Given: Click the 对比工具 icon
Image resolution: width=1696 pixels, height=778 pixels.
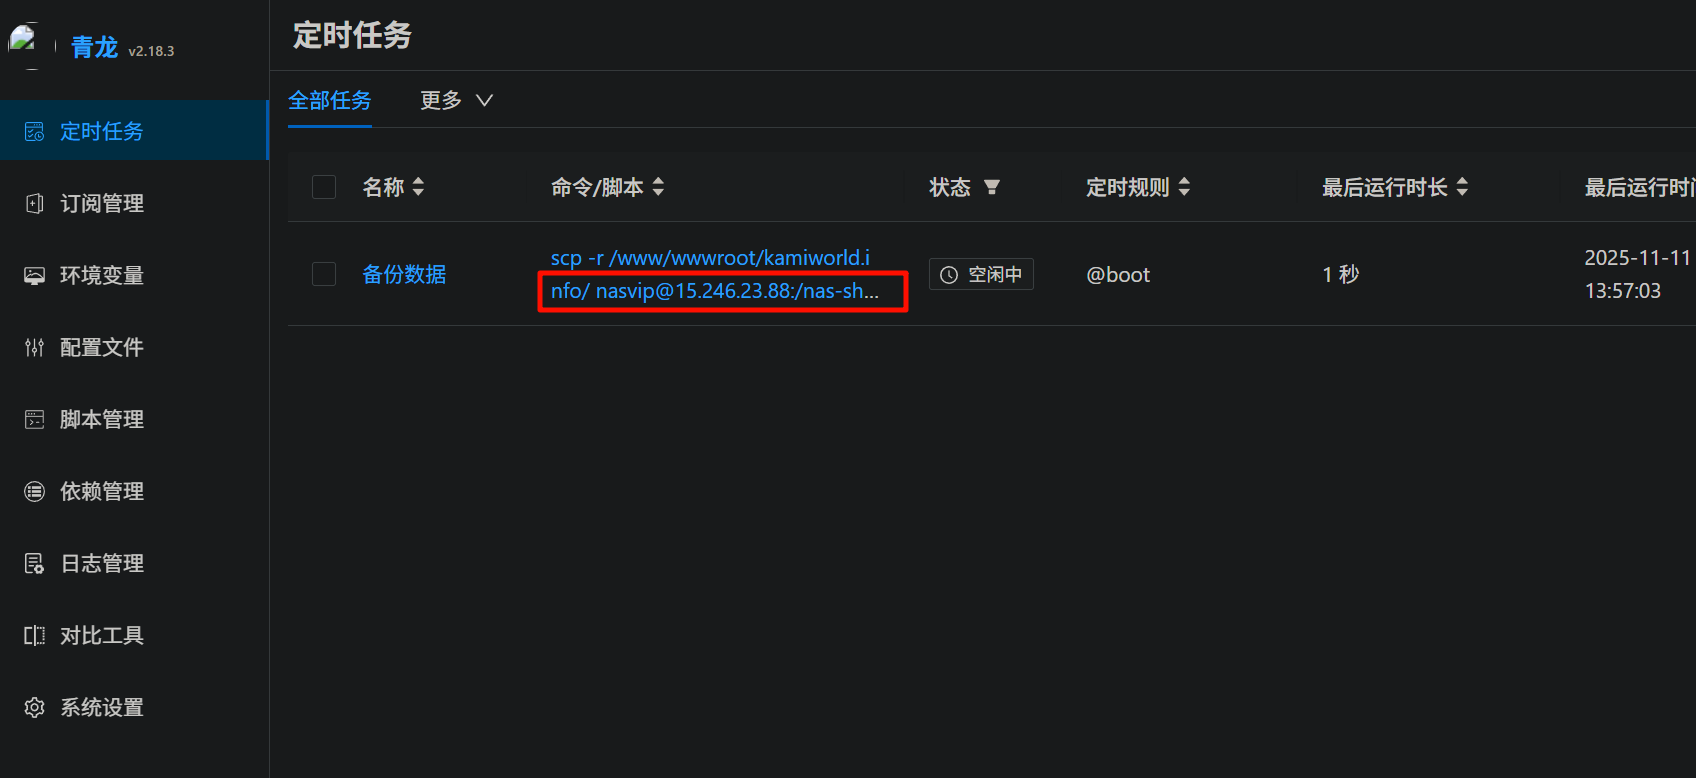Looking at the screenshot, I should click(35, 636).
